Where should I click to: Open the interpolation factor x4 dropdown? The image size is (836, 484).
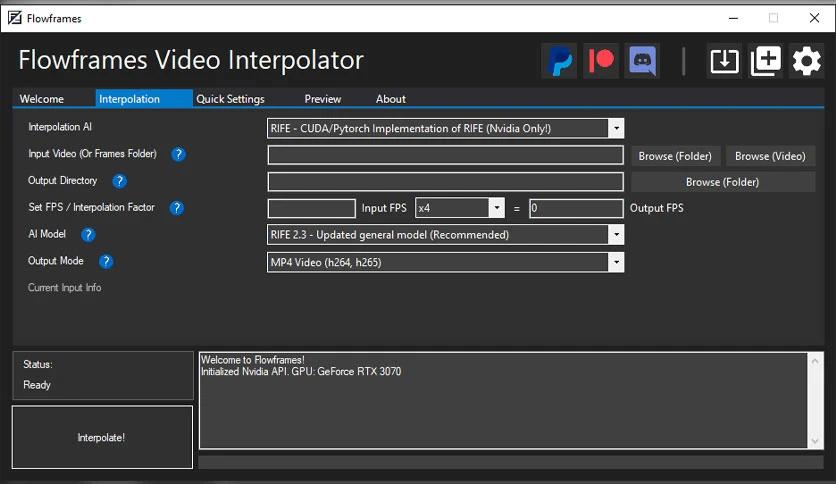(496, 208)
